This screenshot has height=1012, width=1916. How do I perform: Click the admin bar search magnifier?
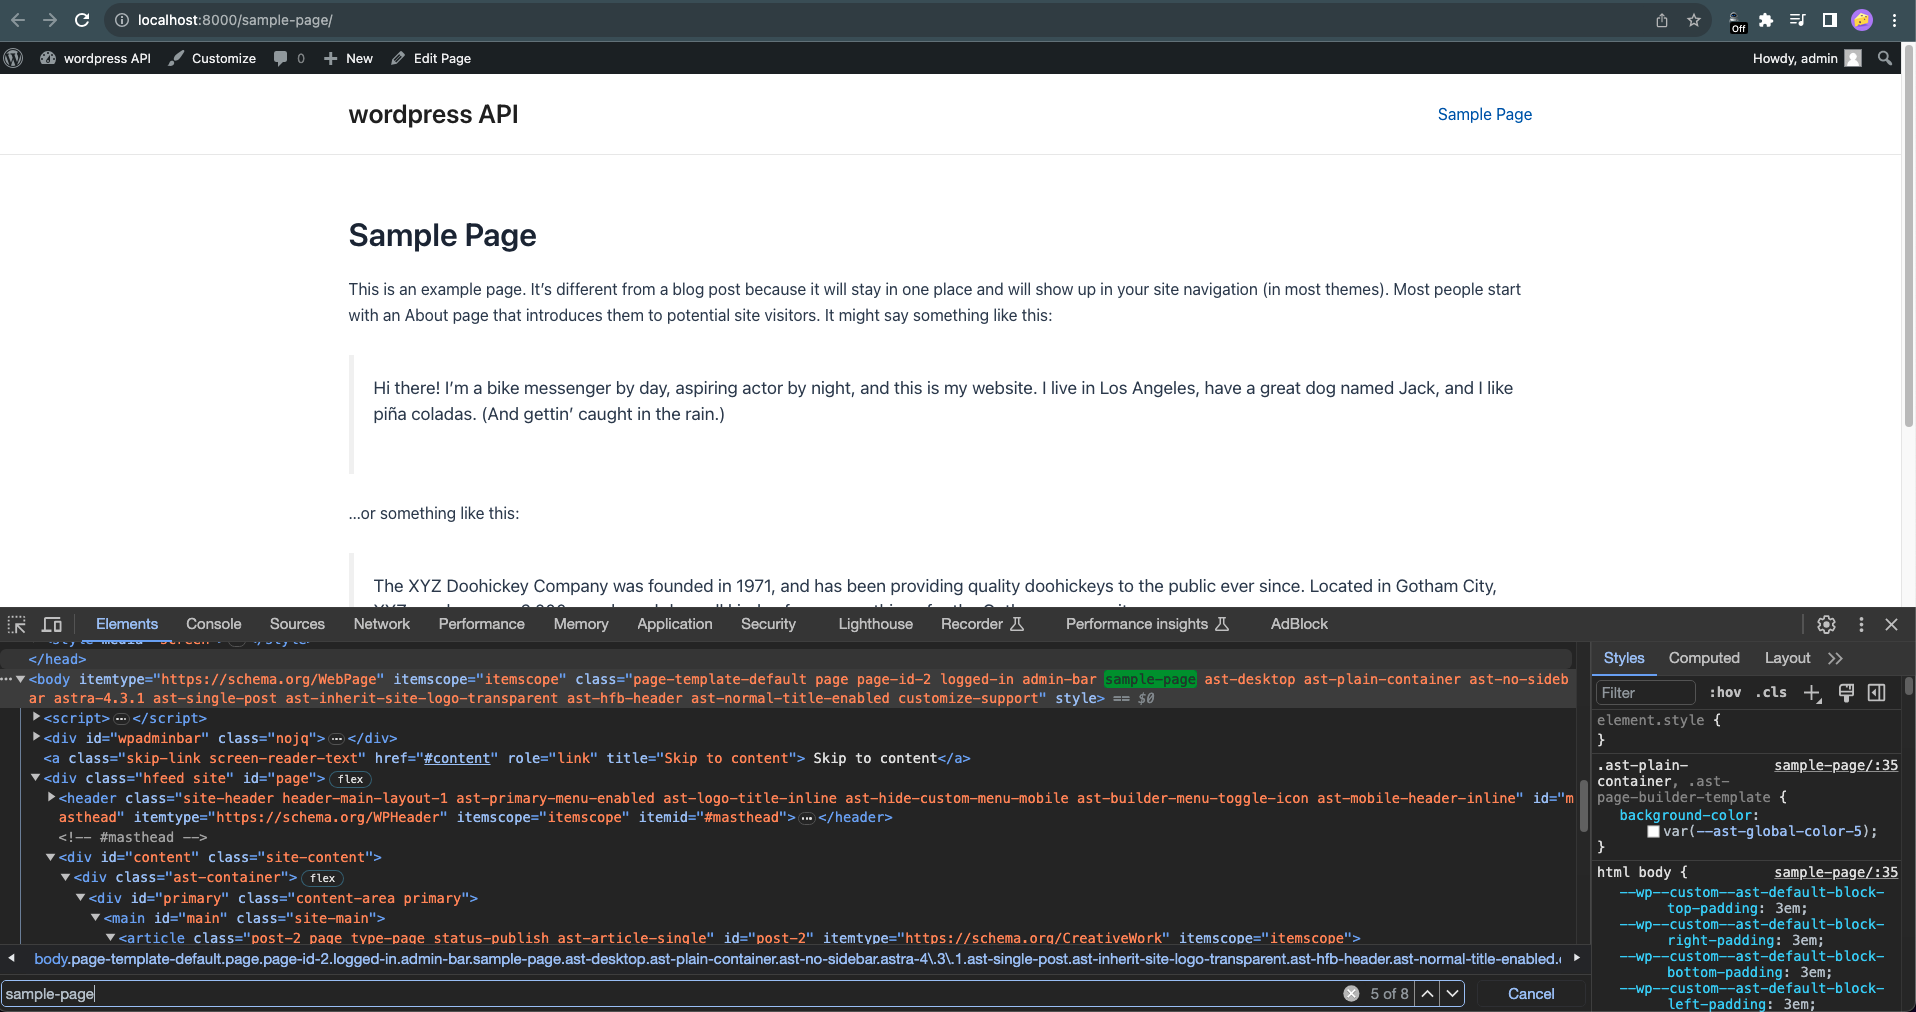pyautogui.click(x=1885, y=58)
